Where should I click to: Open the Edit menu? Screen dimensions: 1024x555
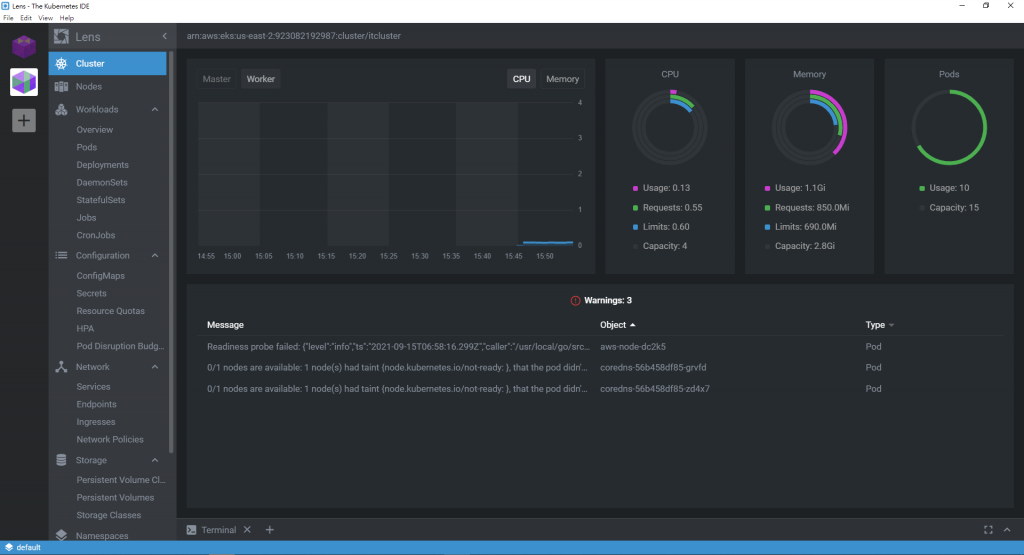tap(26, 18)
